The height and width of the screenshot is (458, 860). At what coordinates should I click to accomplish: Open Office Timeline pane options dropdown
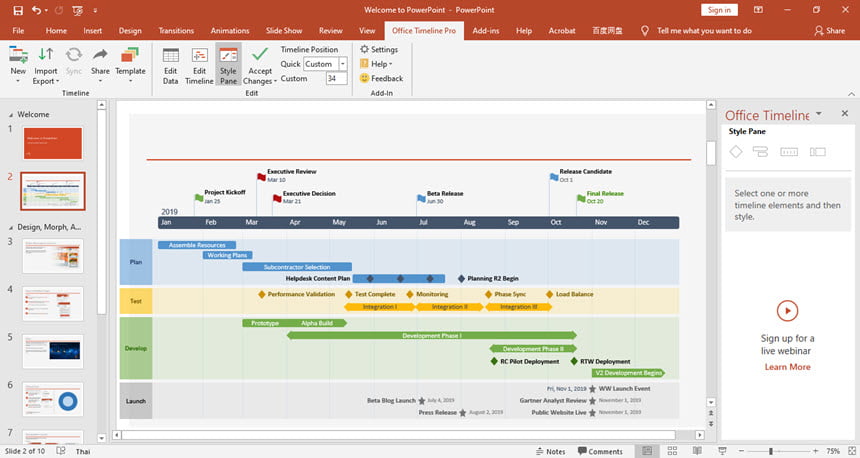coord(819,114)
